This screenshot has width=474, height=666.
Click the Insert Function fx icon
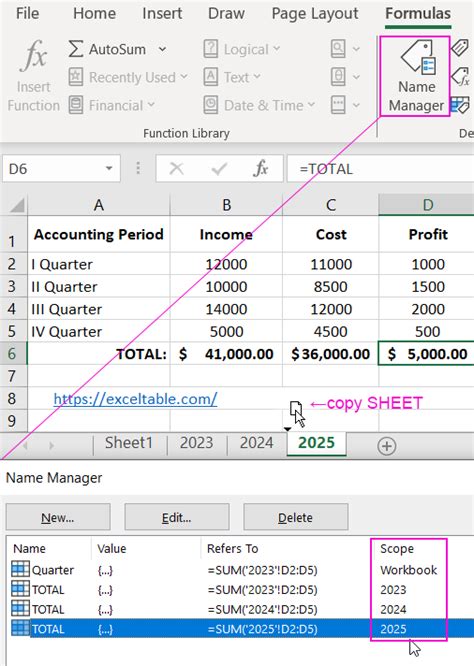point(34,56)
